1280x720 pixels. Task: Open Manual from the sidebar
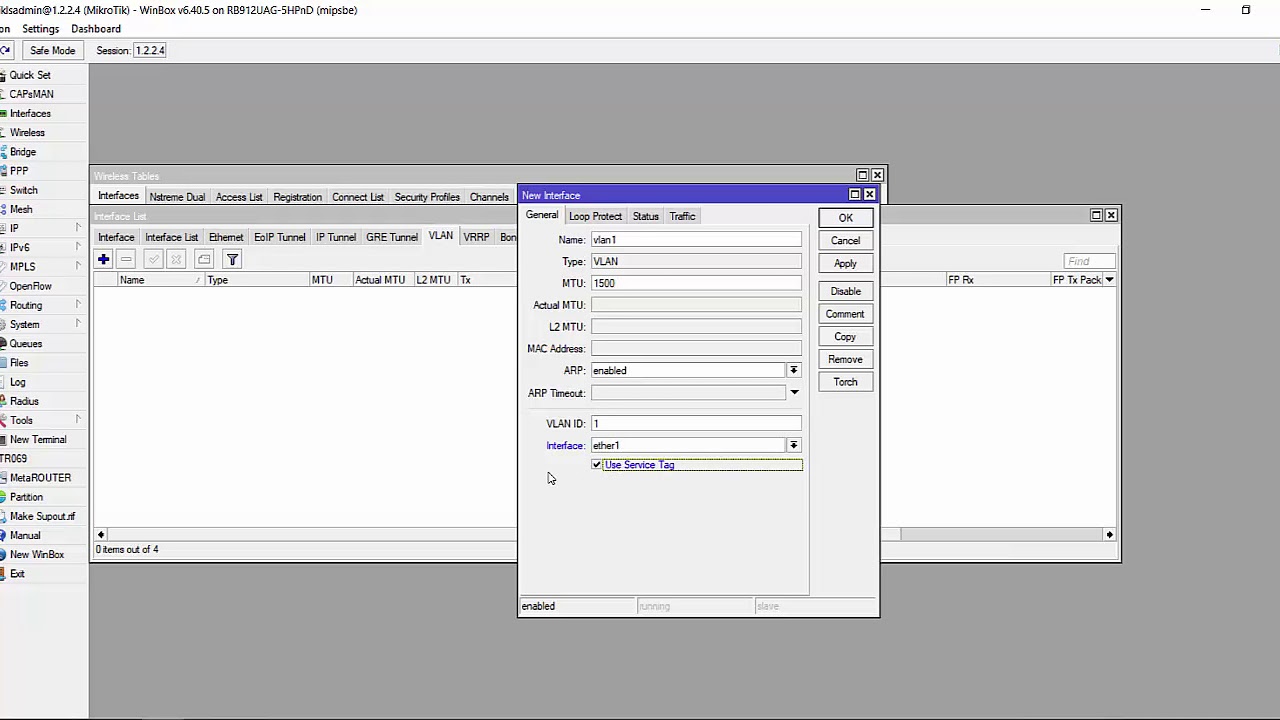tap(25, 535)
